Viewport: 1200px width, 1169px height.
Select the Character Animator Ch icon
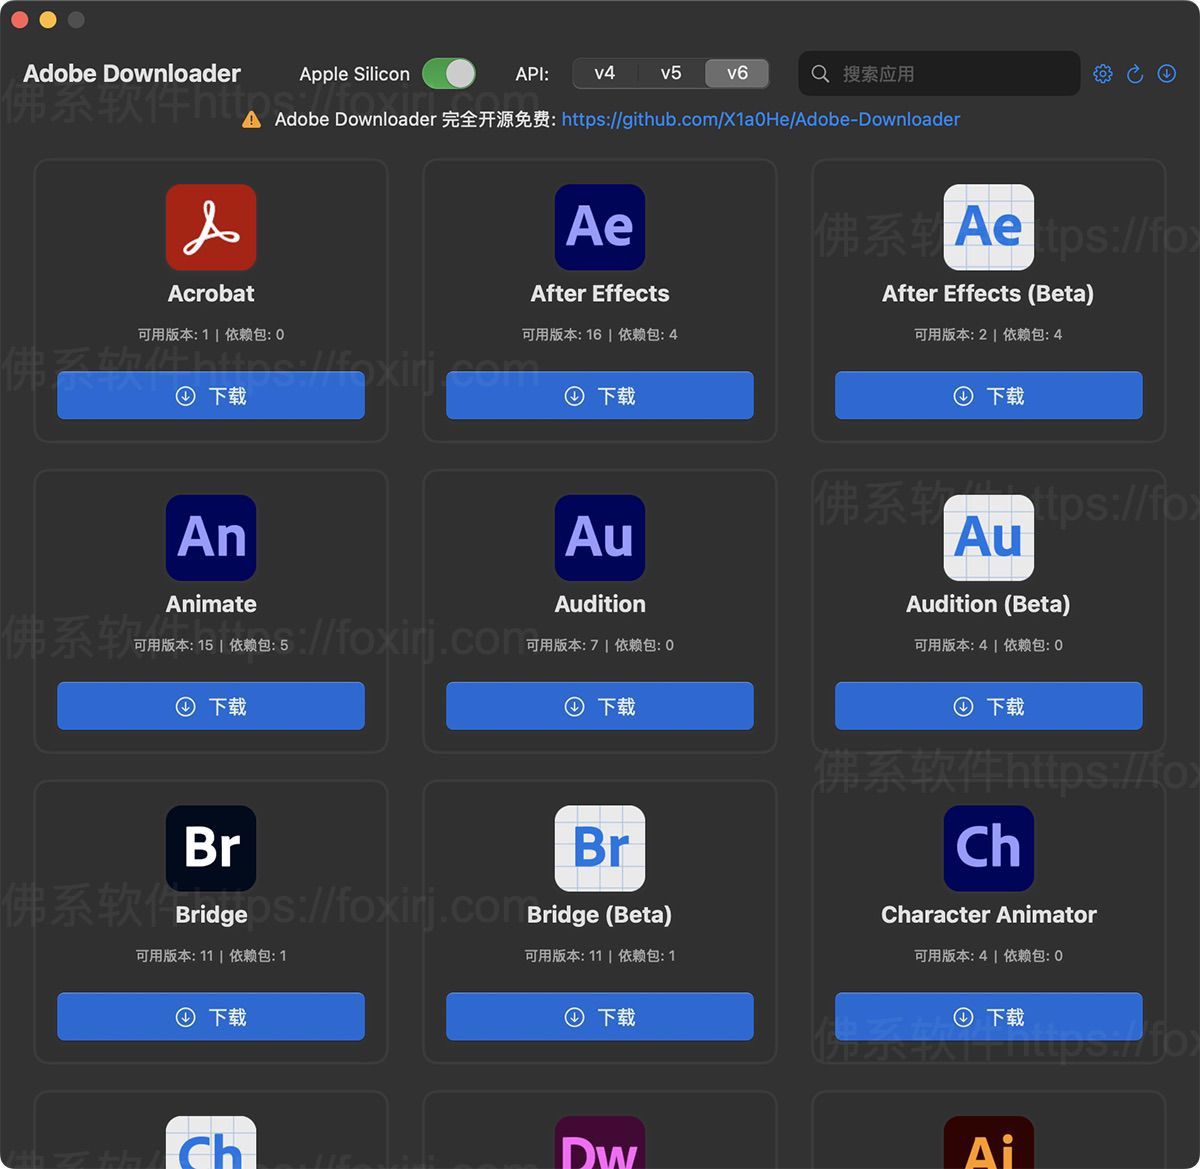987,849
